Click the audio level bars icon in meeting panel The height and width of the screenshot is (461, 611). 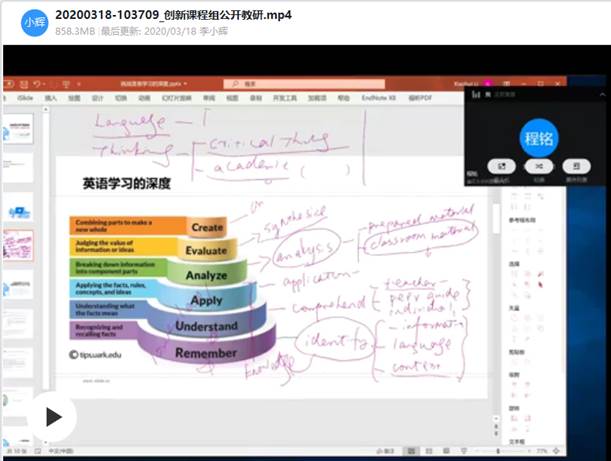(474, 94)
